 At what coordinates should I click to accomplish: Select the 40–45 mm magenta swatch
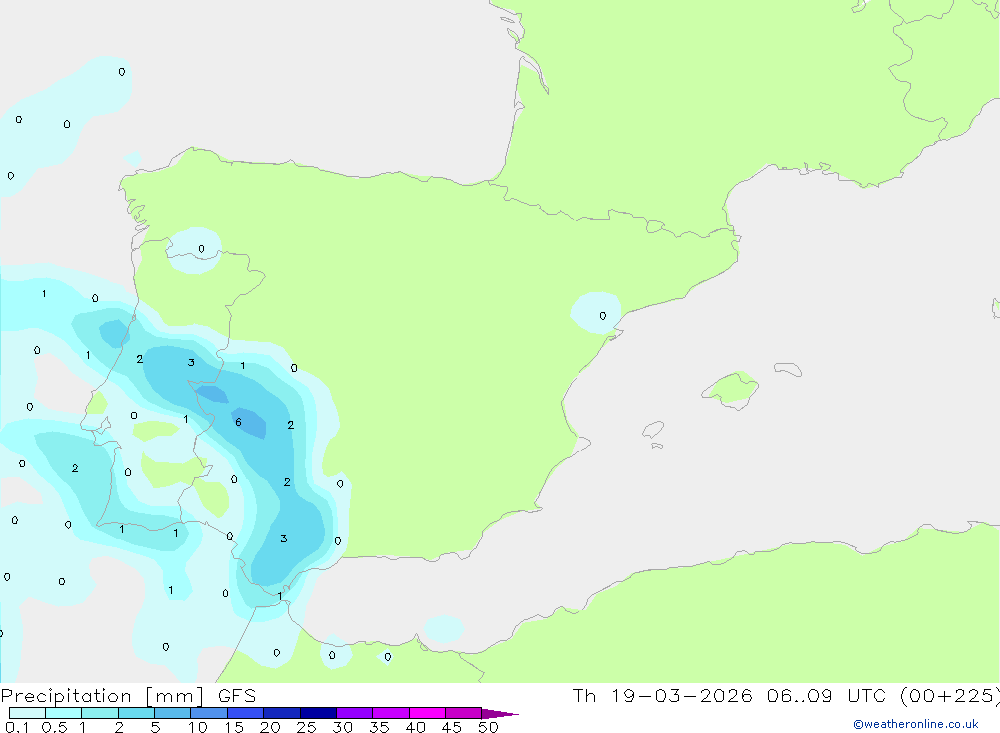click(427, 713)
